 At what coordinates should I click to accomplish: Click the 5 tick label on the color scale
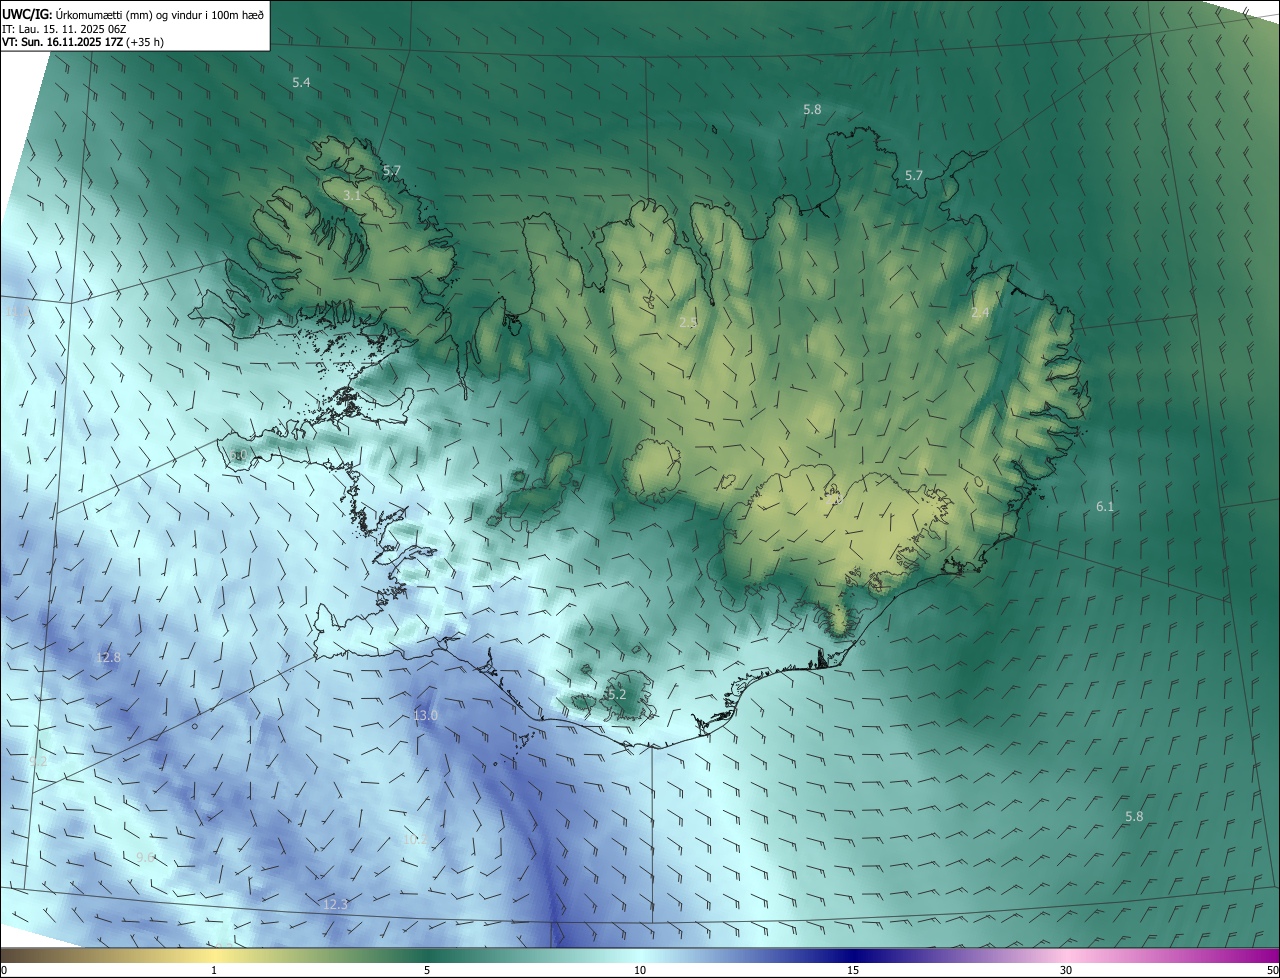point(427,970)
